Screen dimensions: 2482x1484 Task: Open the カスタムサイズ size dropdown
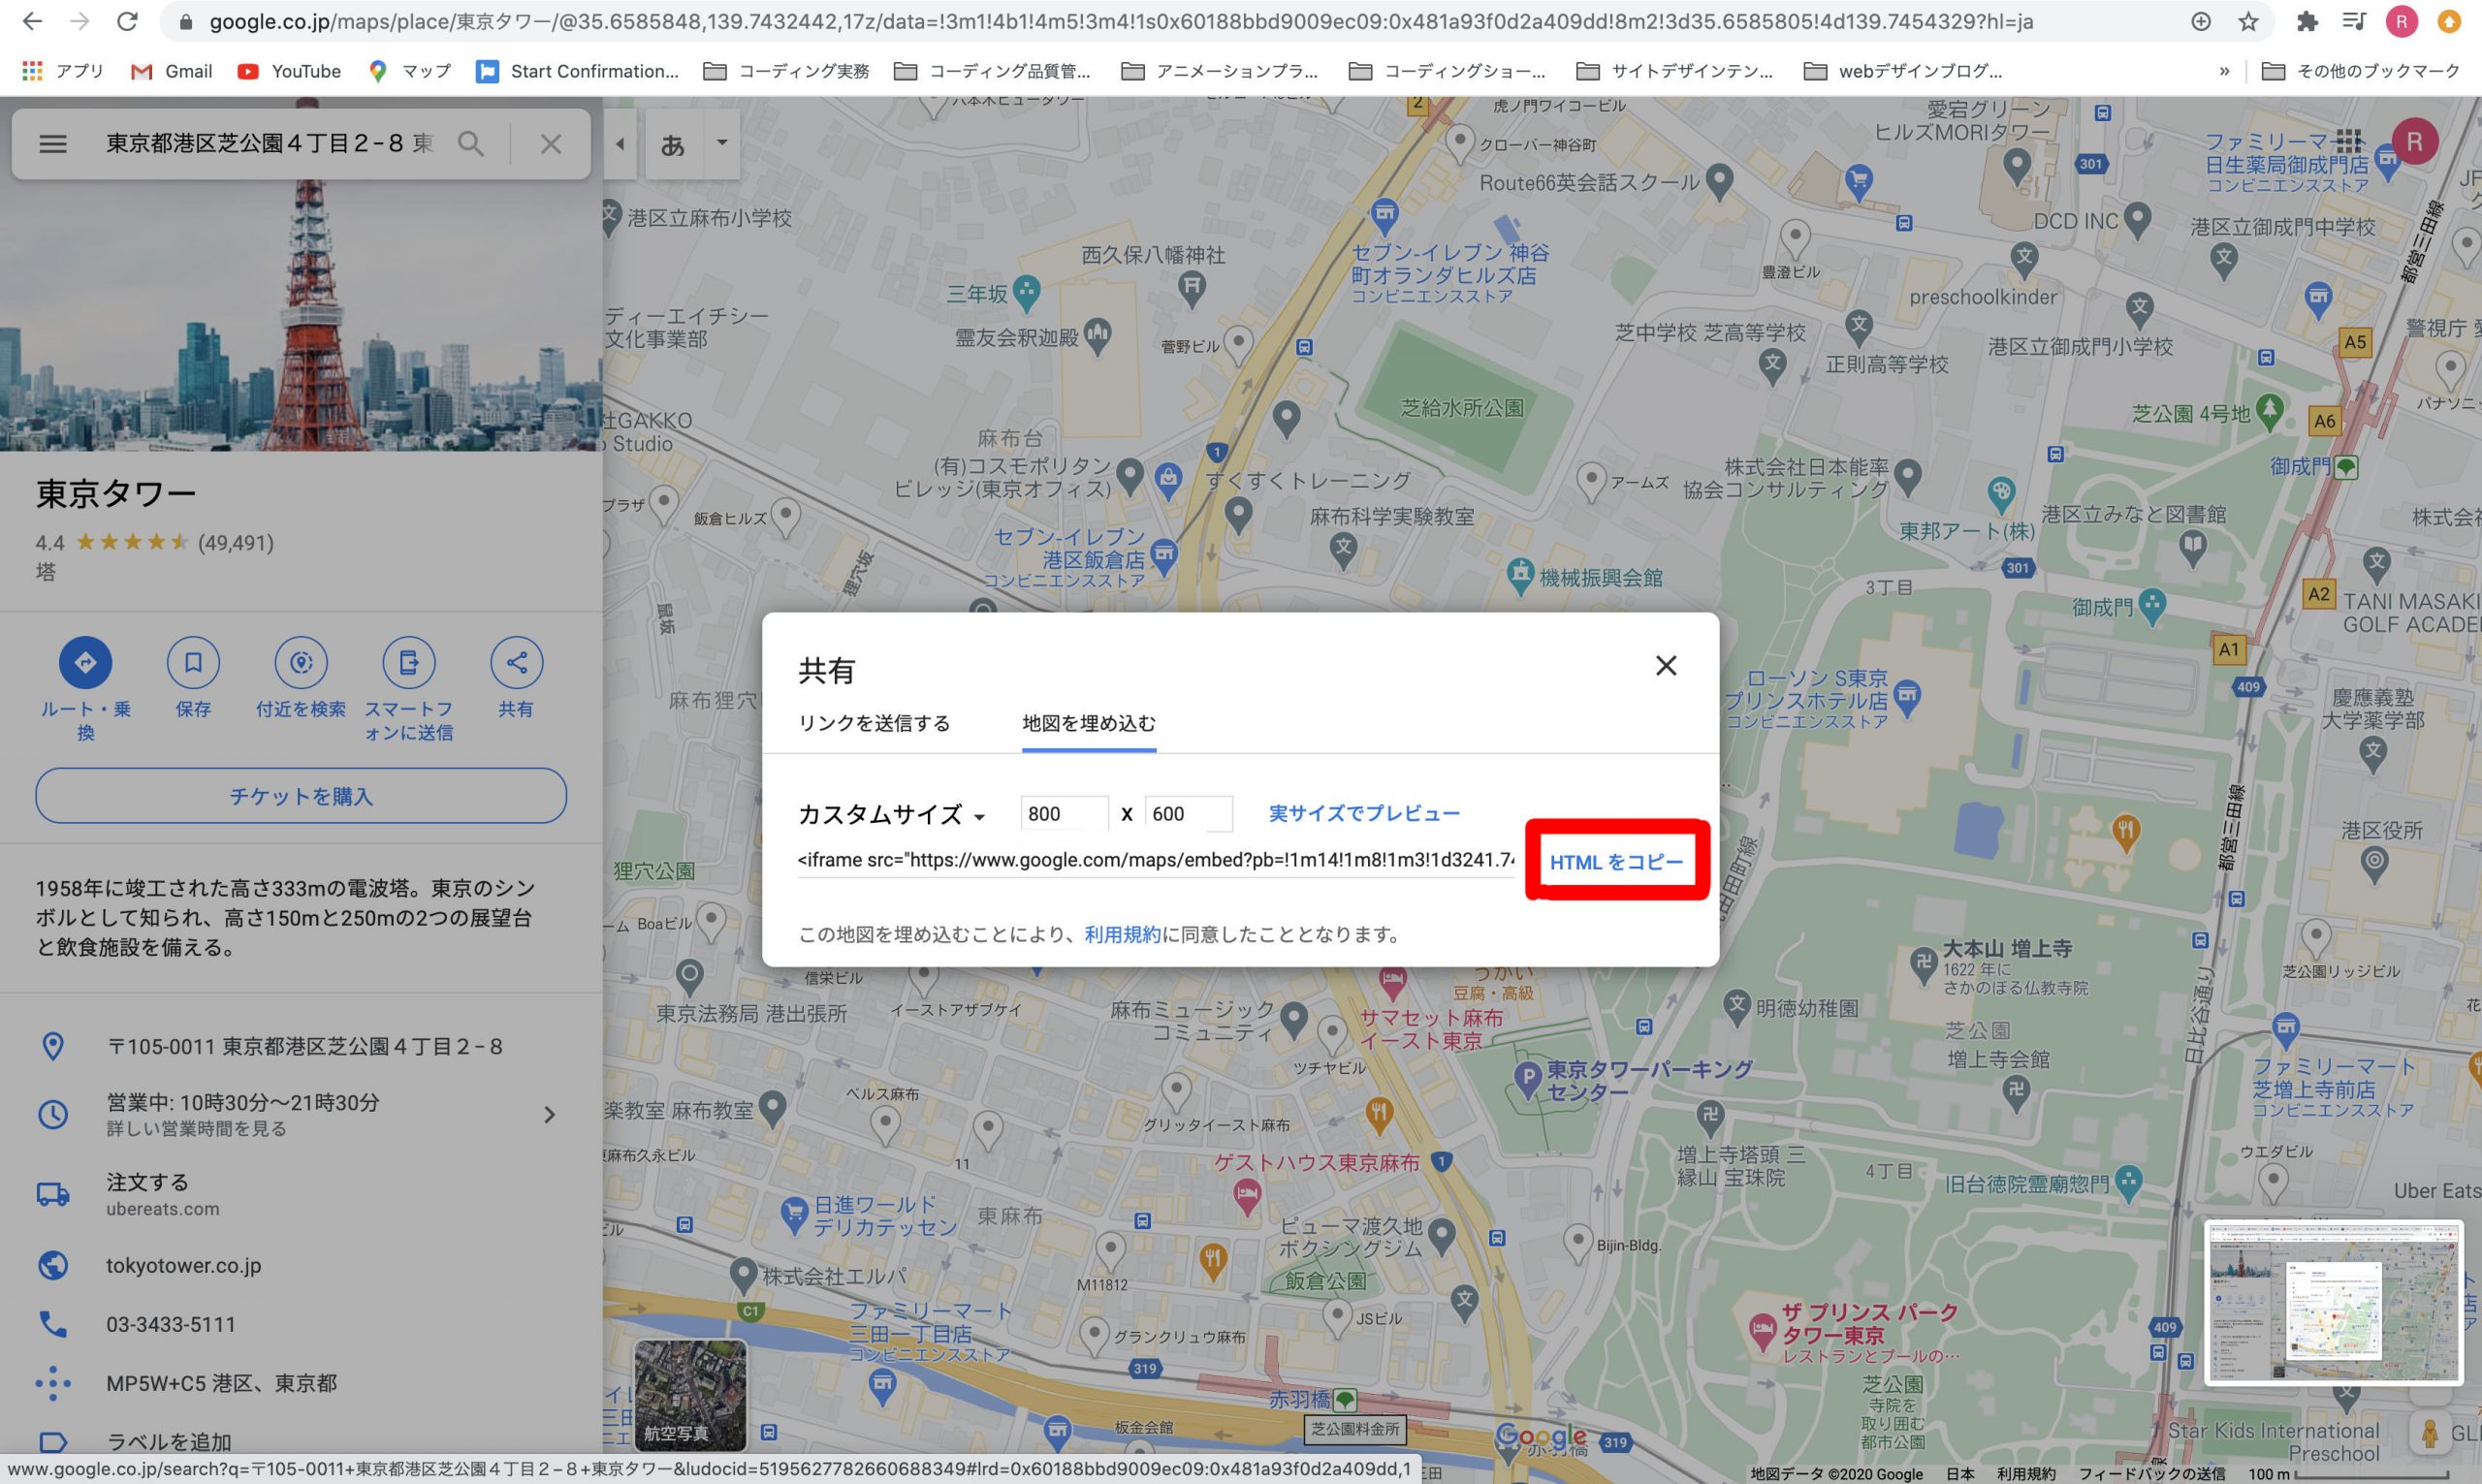[891, 815]
